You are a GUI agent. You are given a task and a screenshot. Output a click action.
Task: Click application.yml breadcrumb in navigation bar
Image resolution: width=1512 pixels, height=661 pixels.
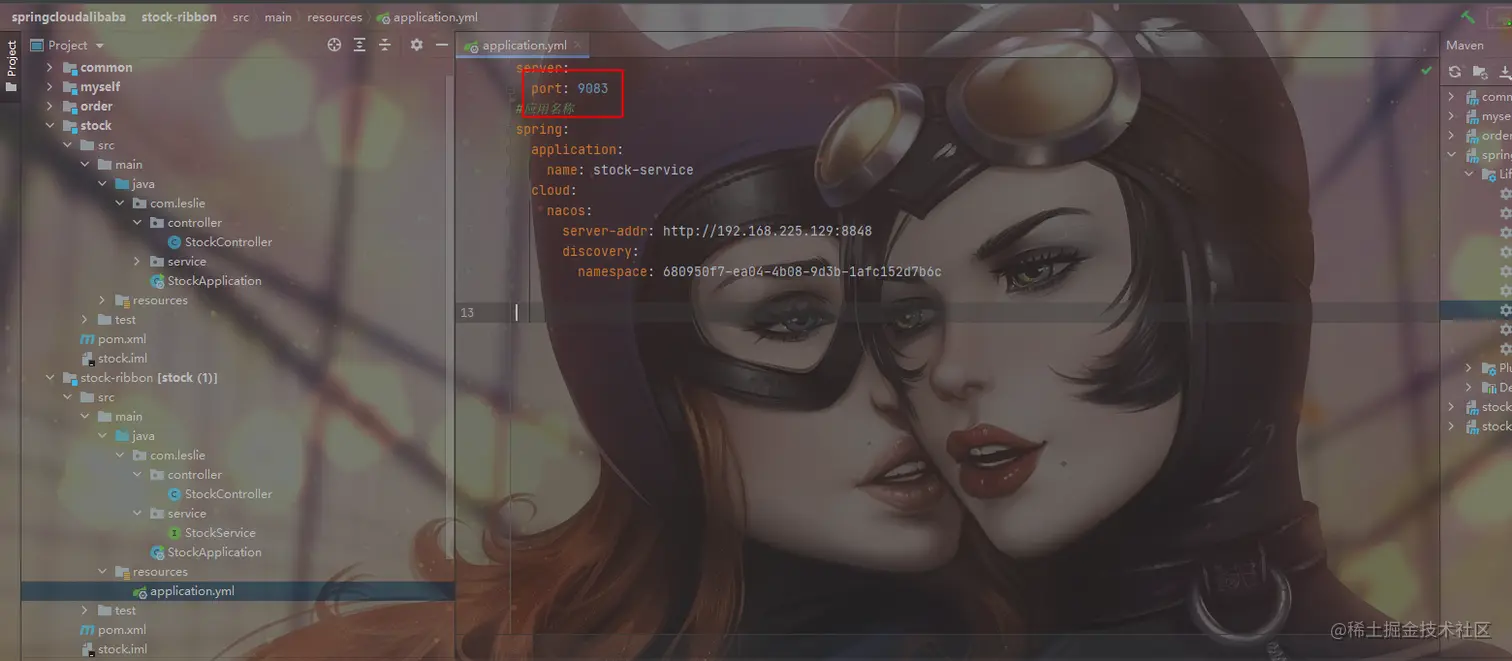point(427,17)
